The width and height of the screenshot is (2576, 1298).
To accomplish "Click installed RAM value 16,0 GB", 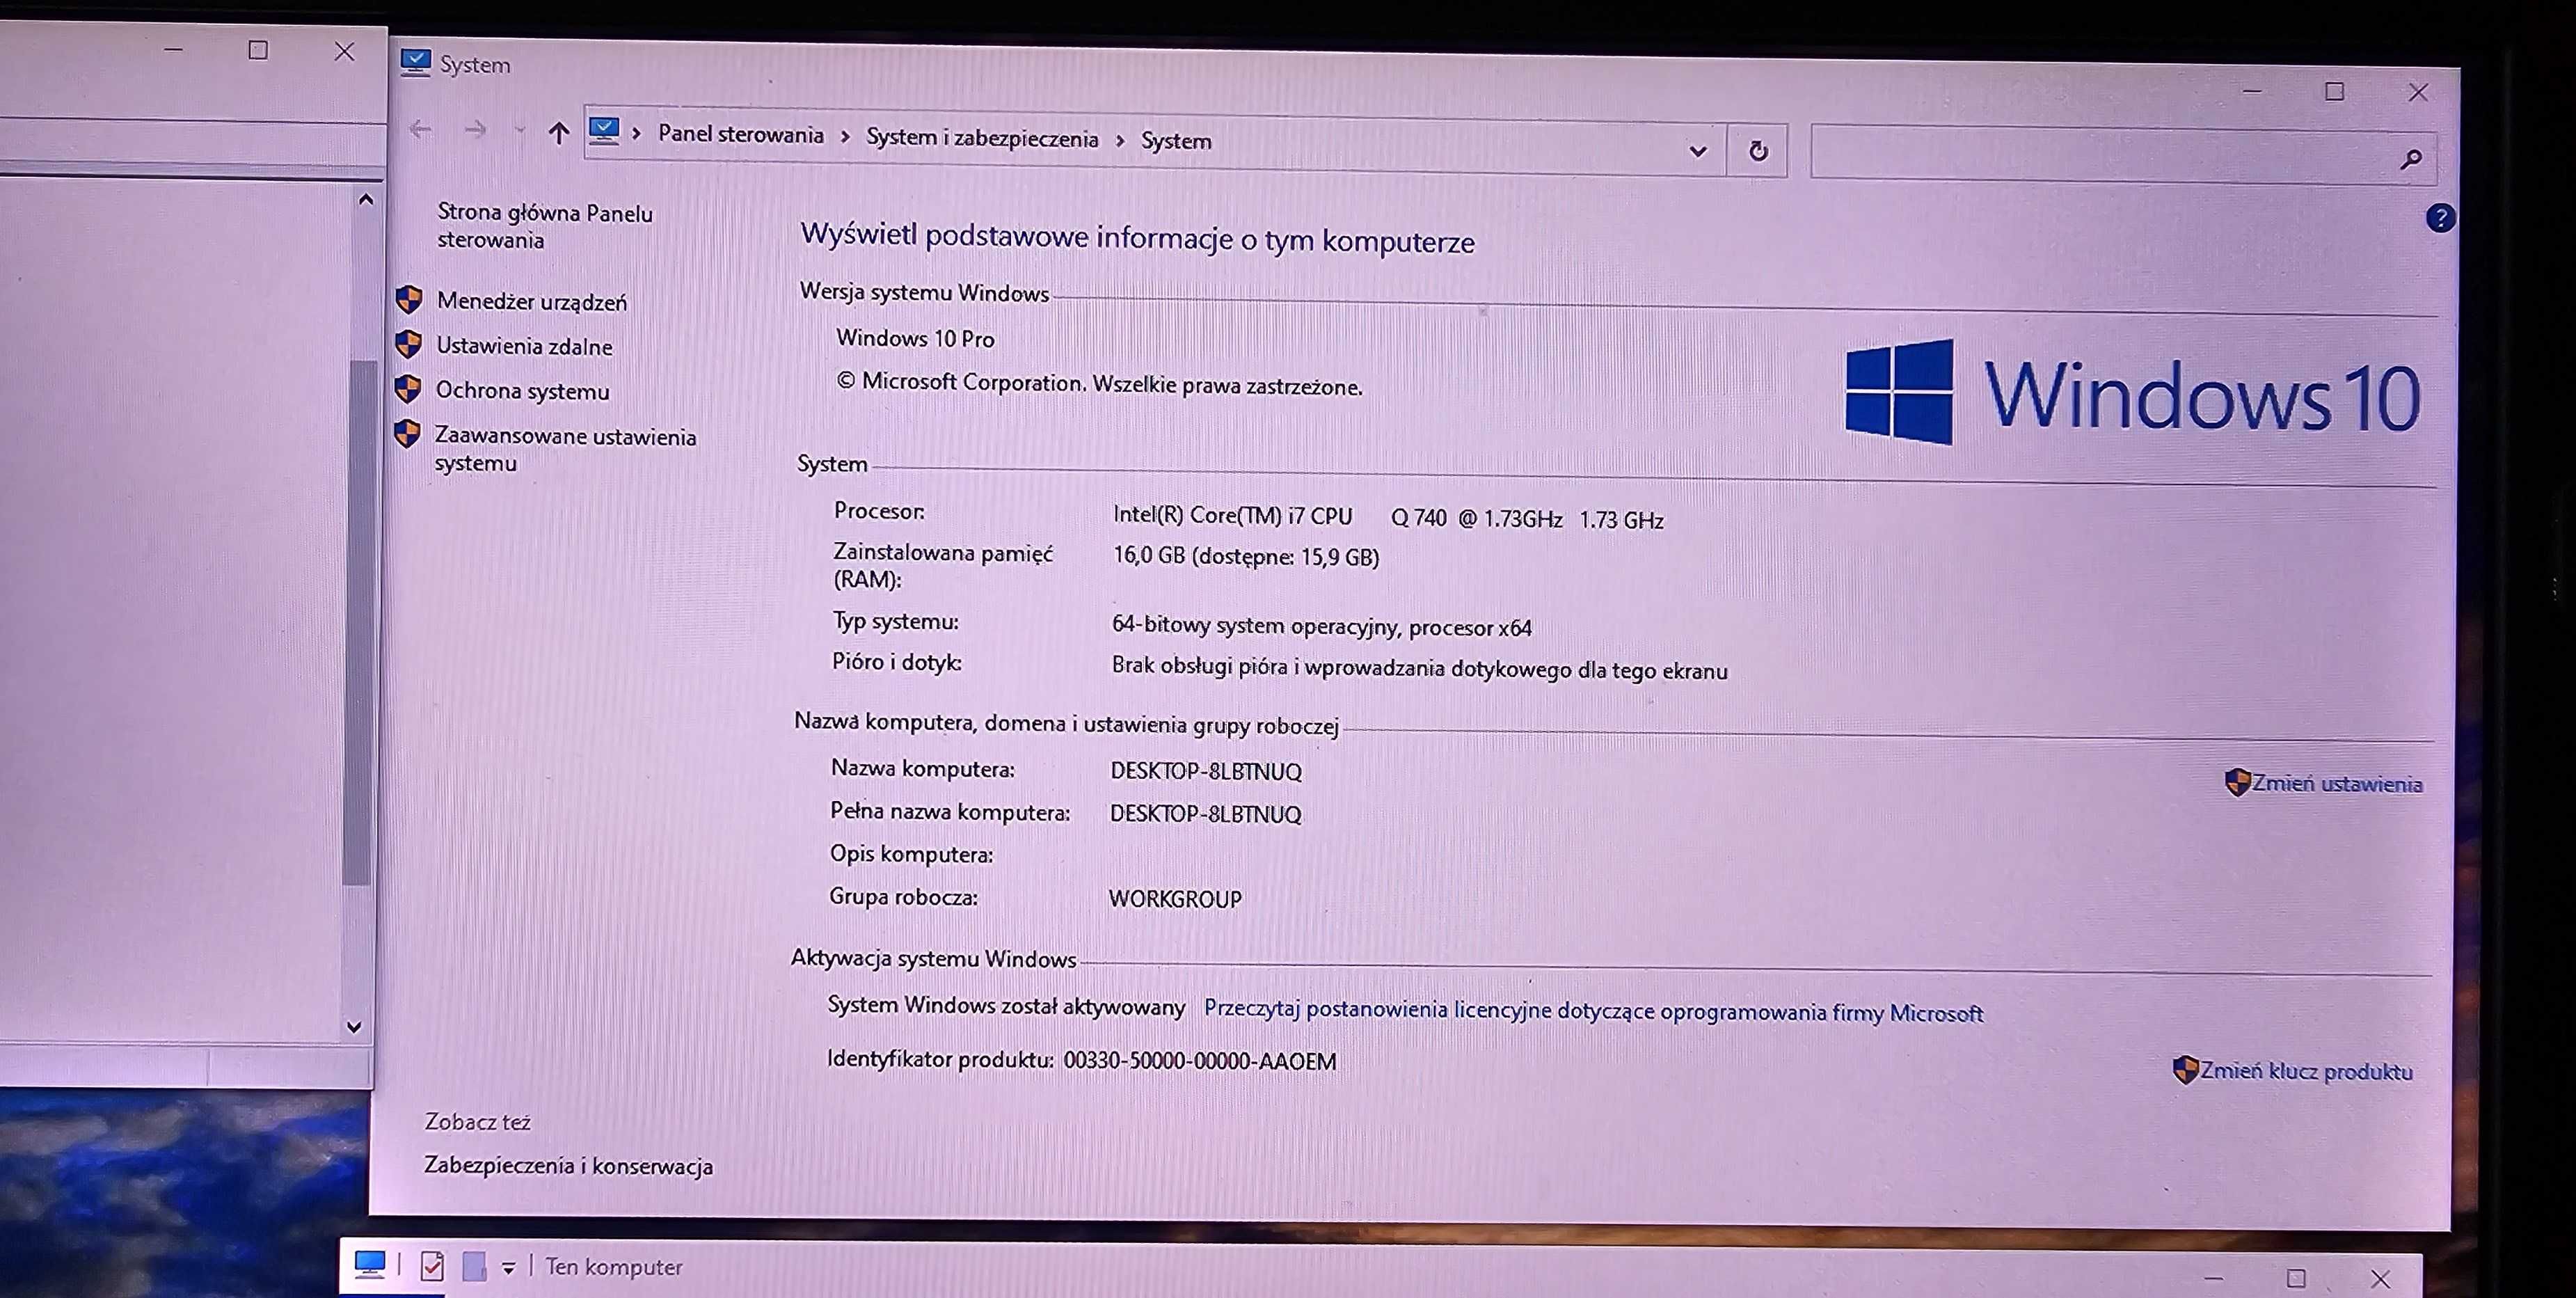I will (x=1246, y=557).
